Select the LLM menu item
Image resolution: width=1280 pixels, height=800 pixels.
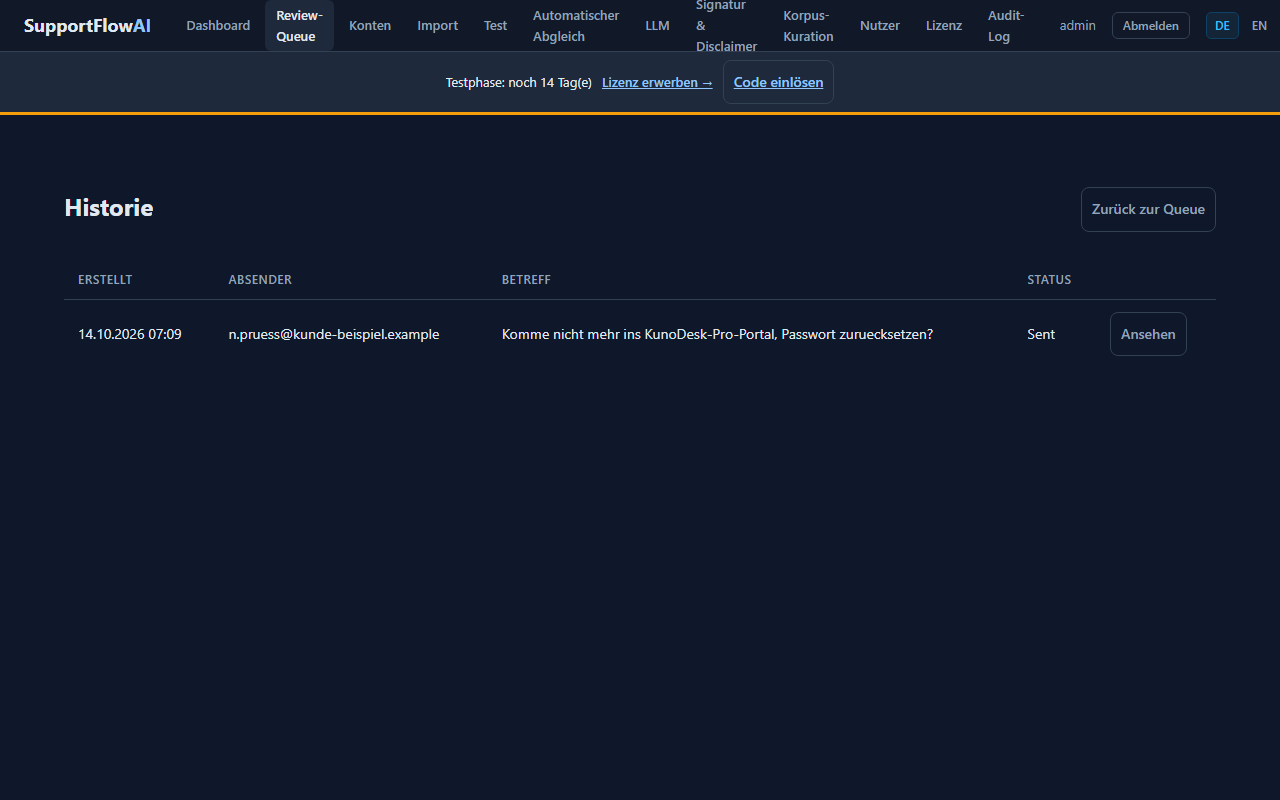pos(657,26)
